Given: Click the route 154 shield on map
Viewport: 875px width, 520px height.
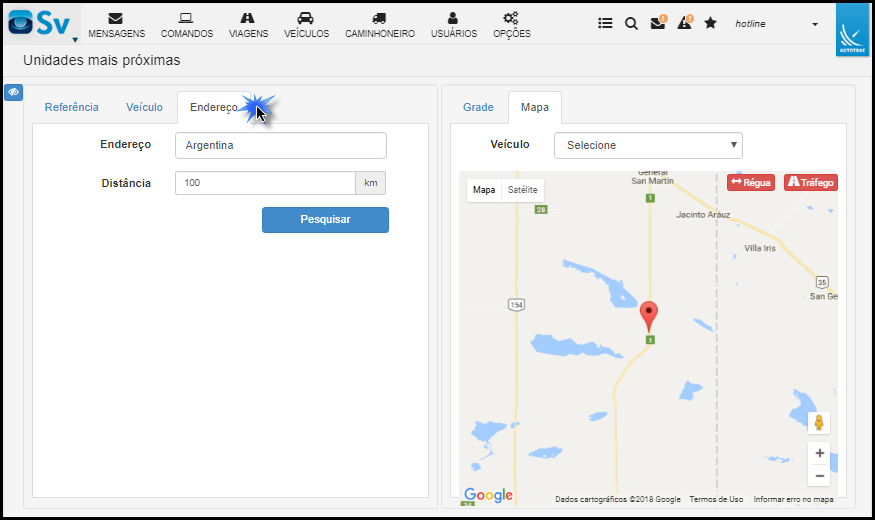Looking at the screenshot, I should [x=516, y=305].
